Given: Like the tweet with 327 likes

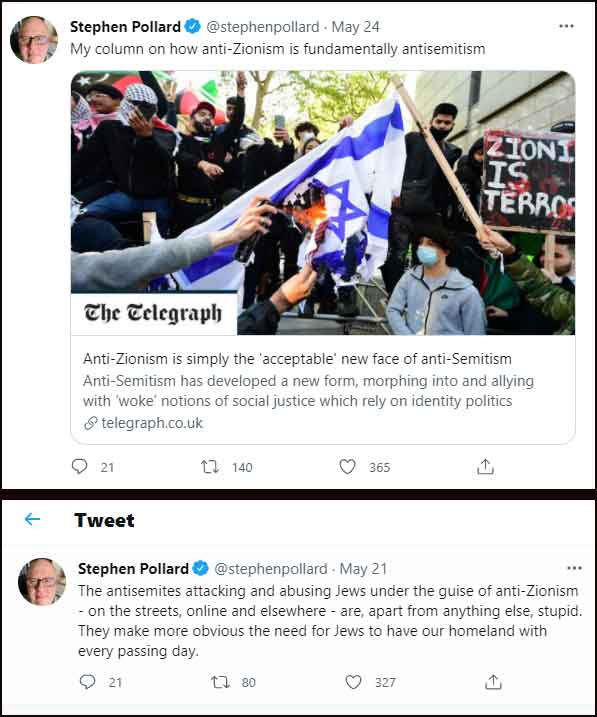Looking at the screenshot, I should (x=353, y=682).
